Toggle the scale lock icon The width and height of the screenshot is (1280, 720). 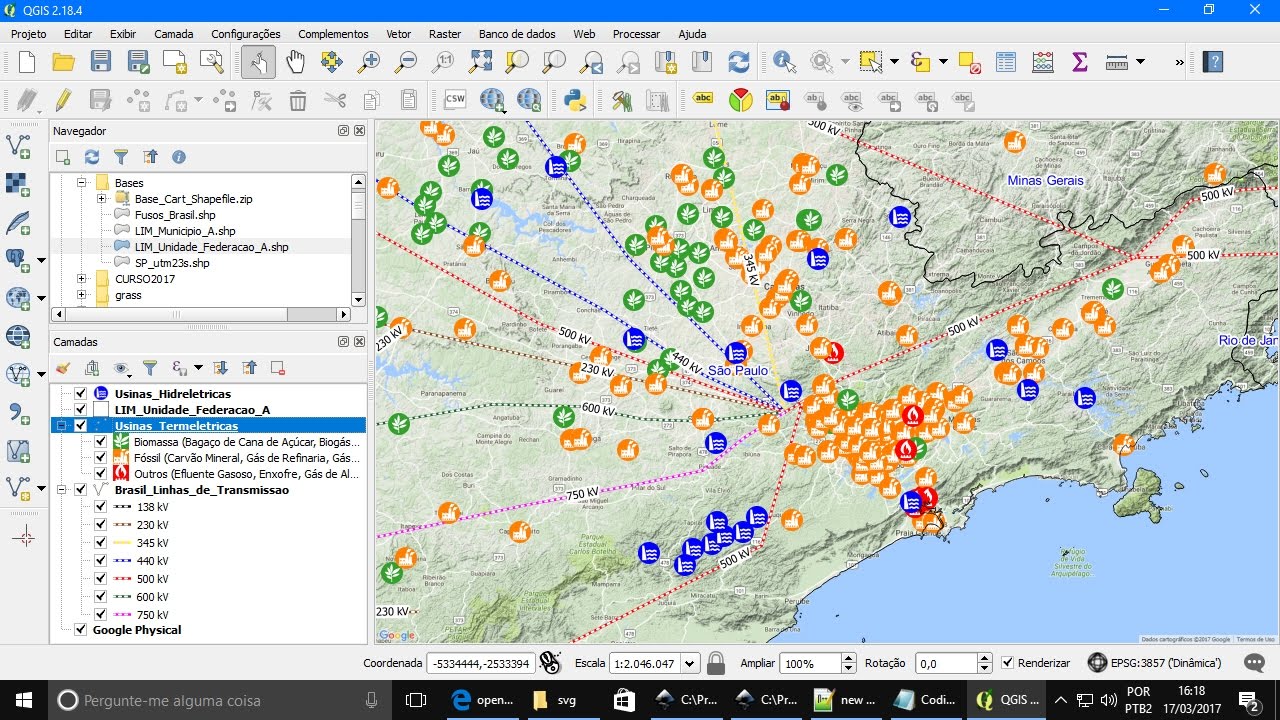(715, 663)
